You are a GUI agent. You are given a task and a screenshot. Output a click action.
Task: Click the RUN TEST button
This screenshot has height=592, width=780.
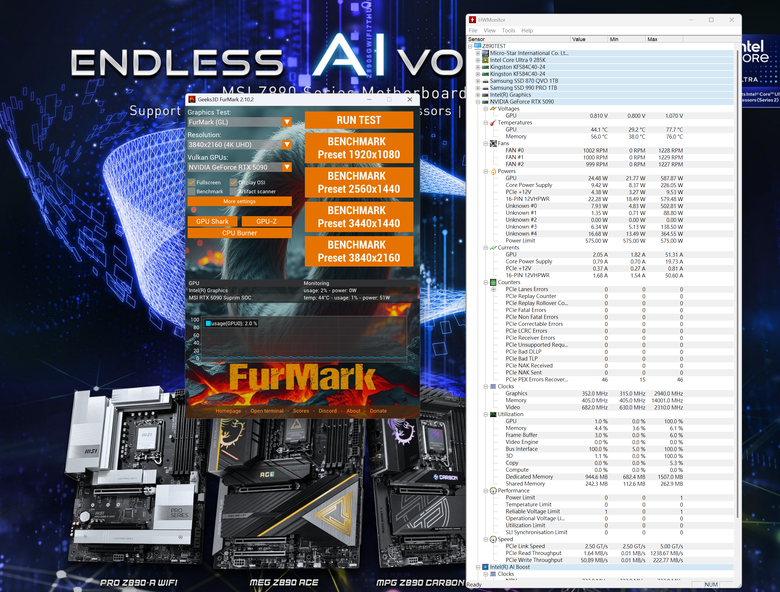(x=359, y=120)
